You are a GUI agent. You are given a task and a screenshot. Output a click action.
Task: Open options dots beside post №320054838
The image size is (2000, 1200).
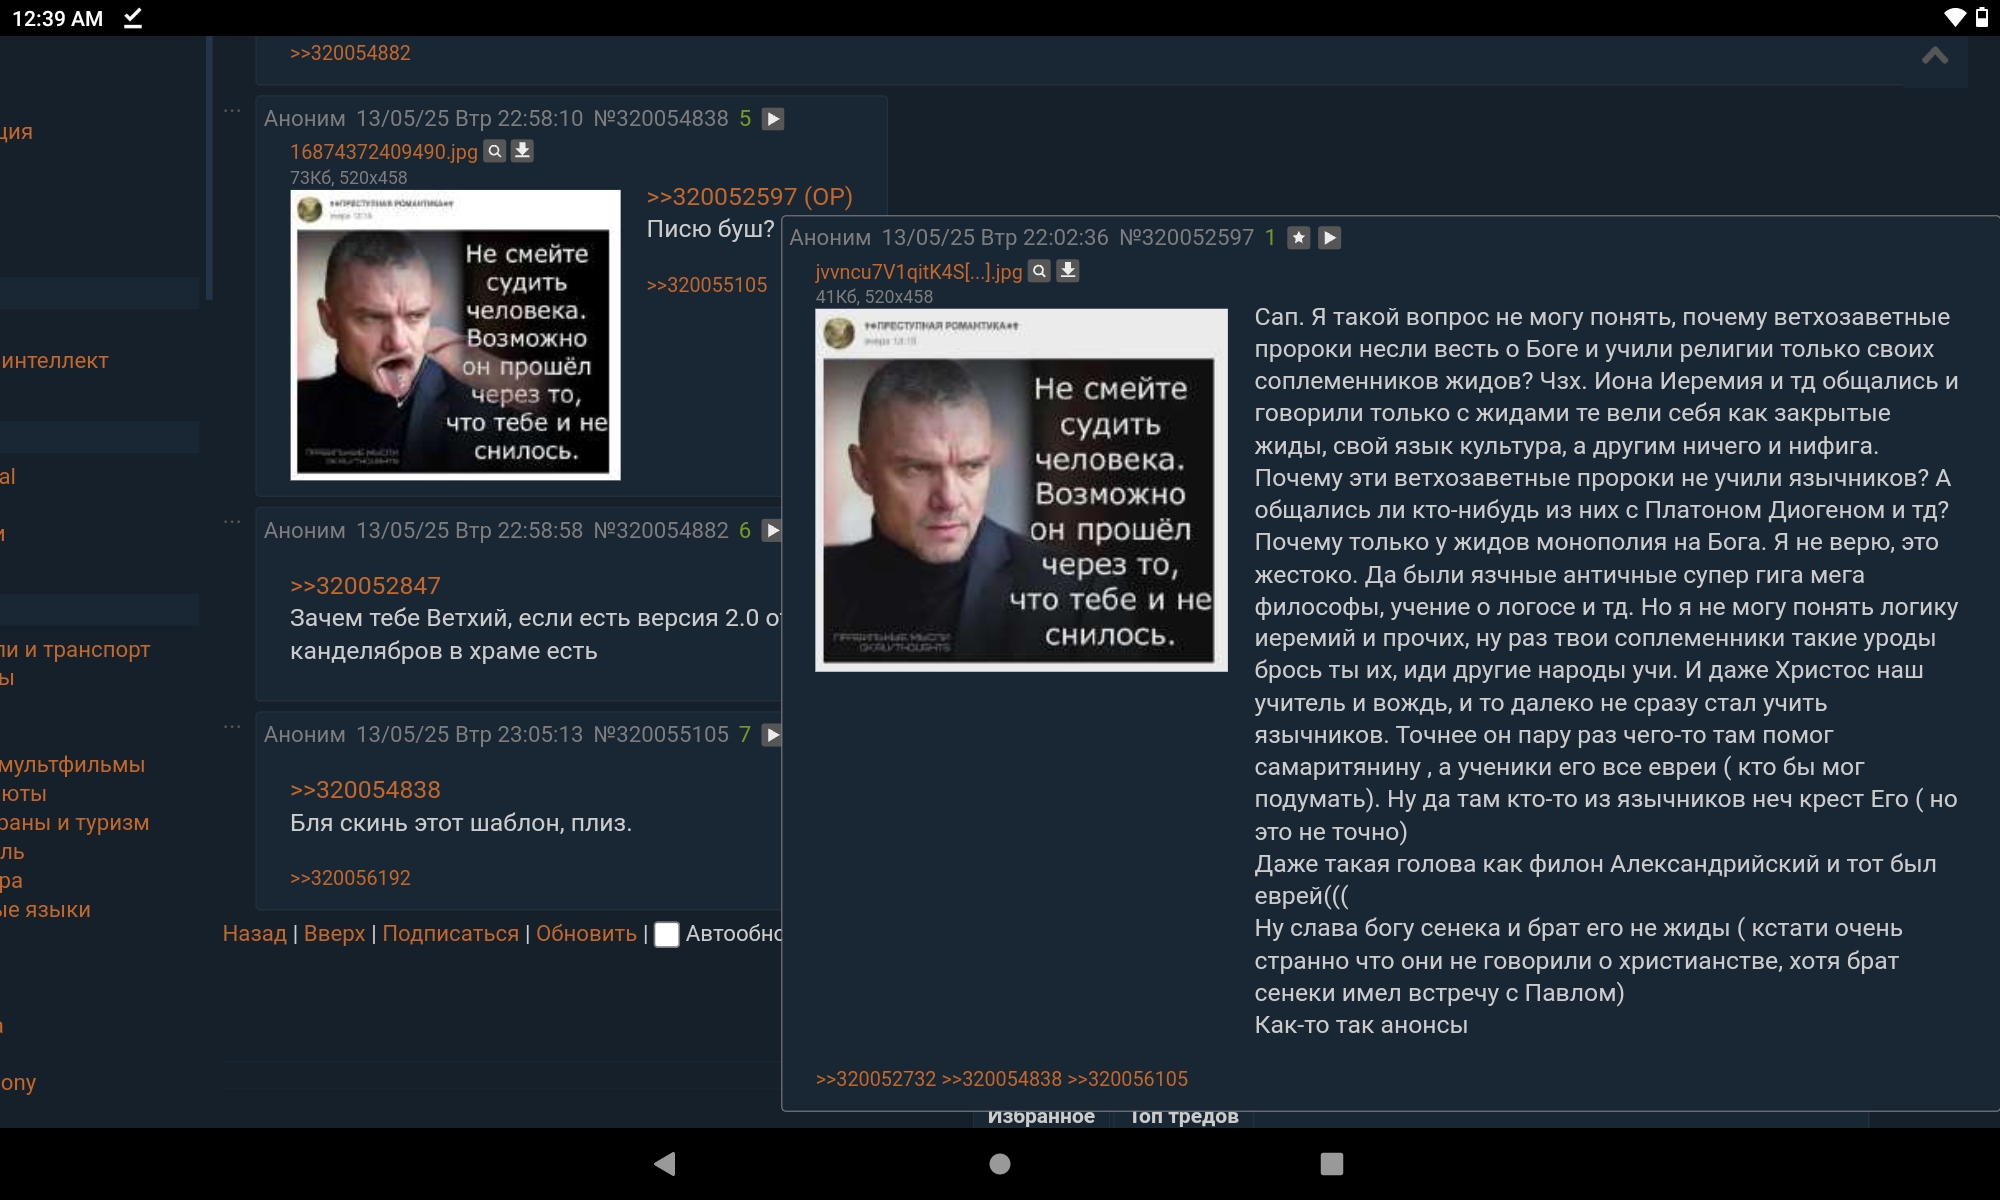232,111
